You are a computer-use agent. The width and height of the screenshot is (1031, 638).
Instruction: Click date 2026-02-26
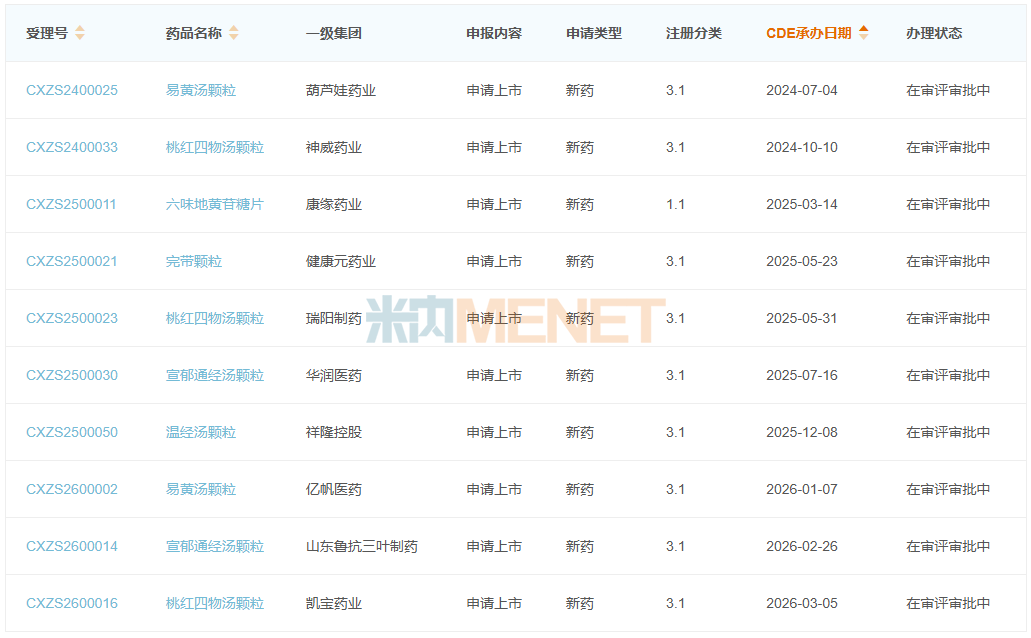802,547
